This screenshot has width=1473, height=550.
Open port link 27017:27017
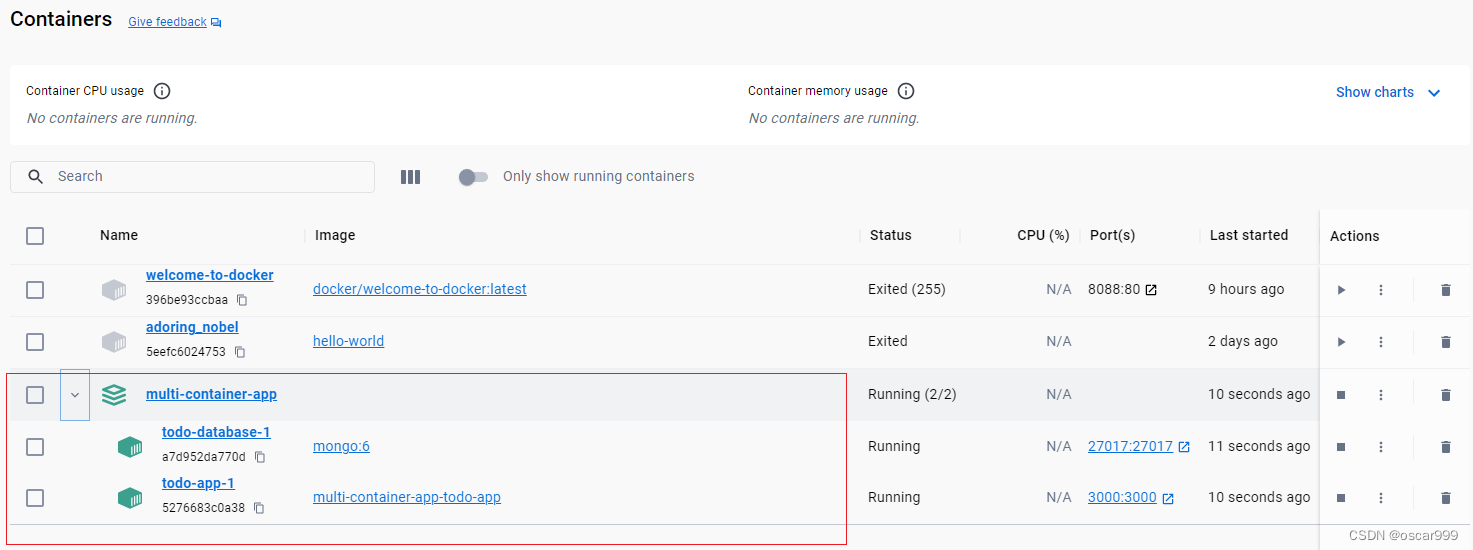point(1130,447)
